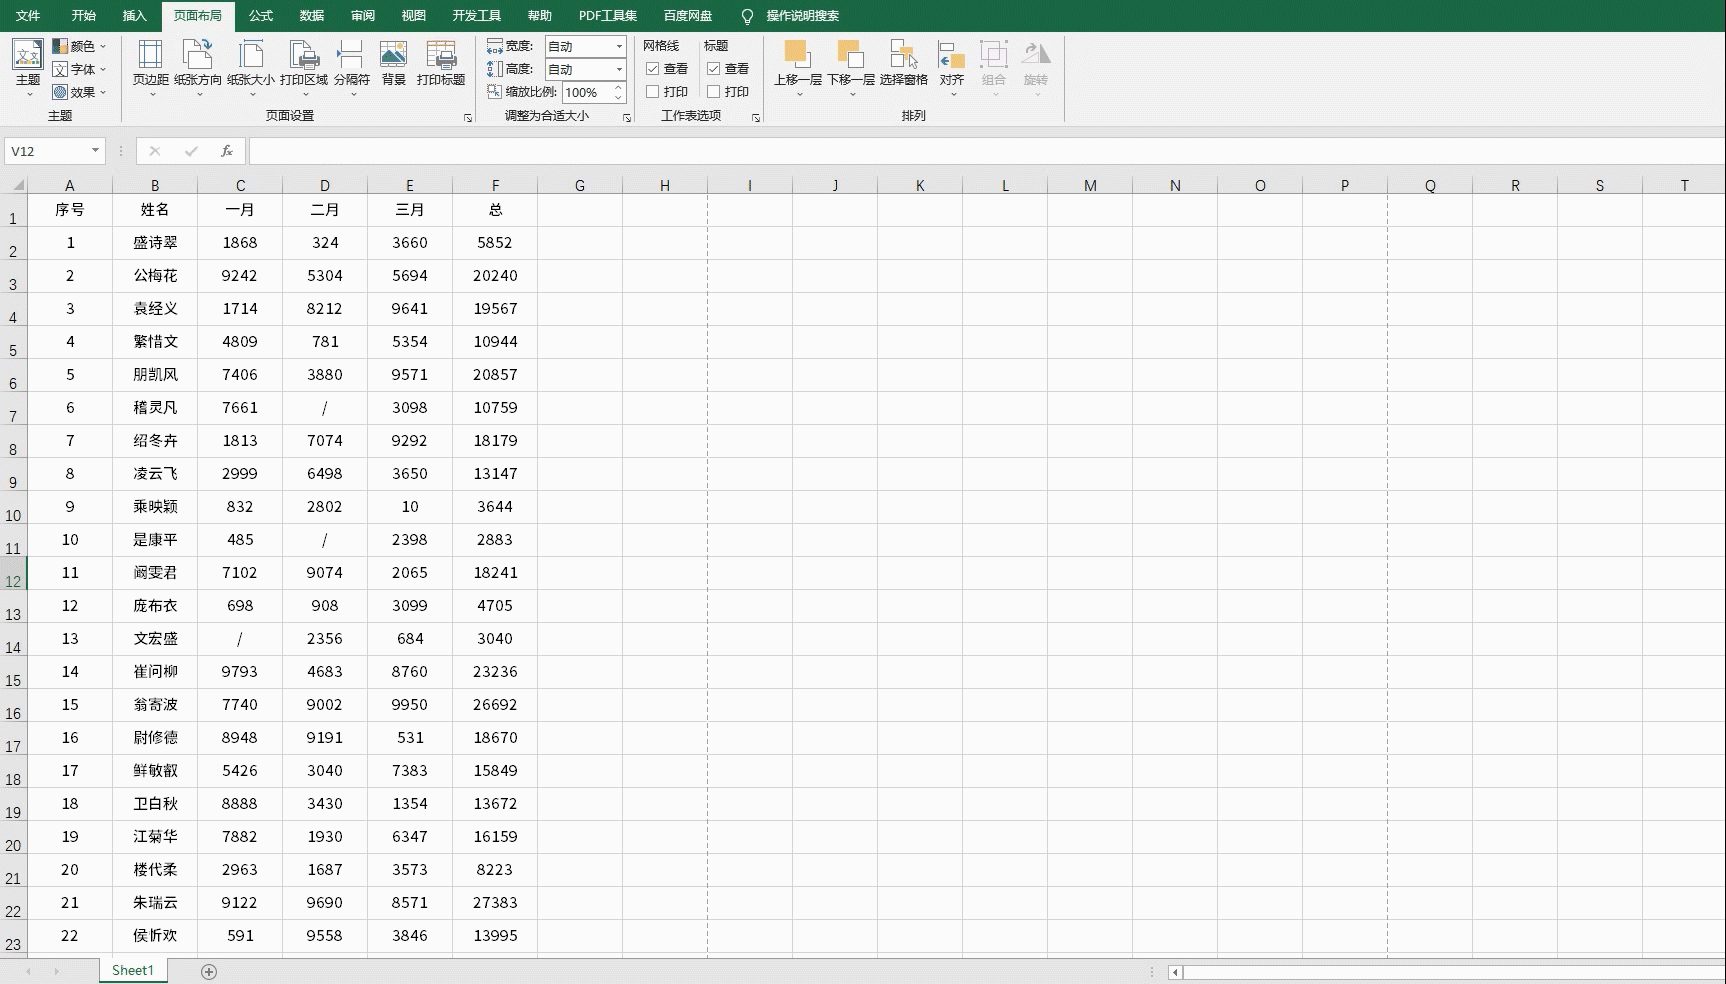Screen dimensions: 1726x984
Task: Click the 旋转 rotate icon
Action: (1036, 55)
